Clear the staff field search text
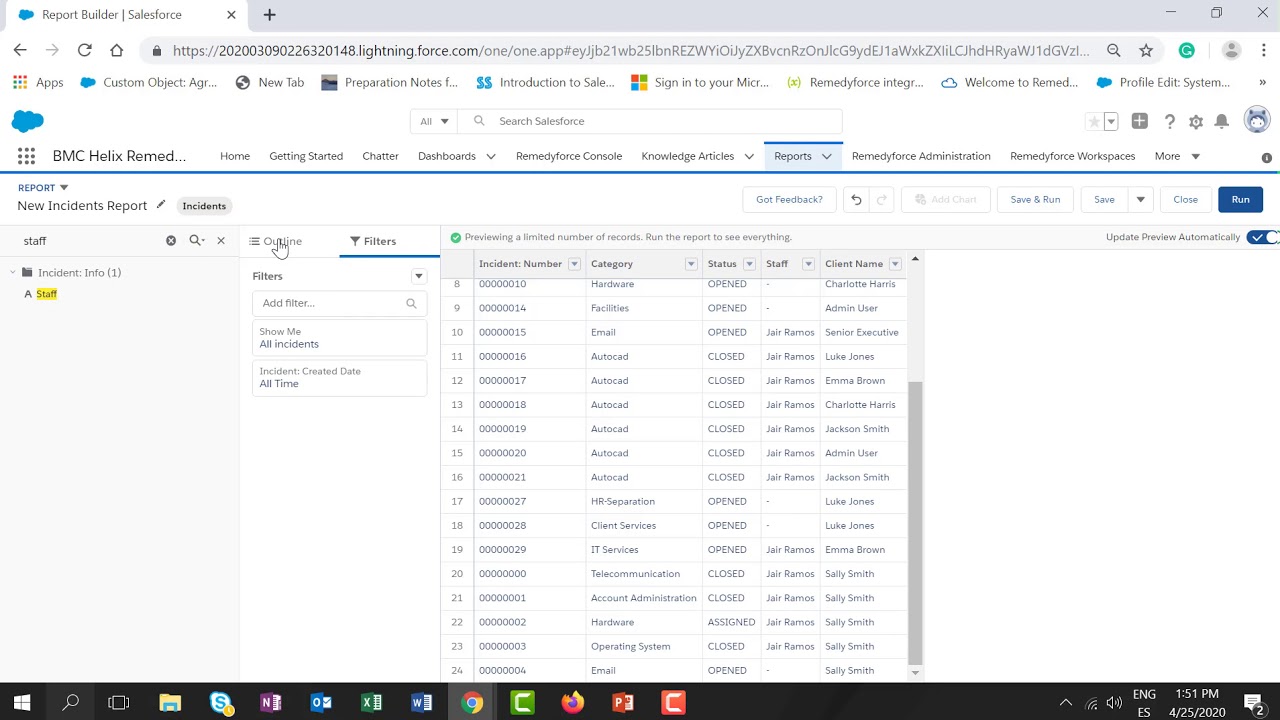This screenshot has width=1280, height=720. (x=171, y=241)
